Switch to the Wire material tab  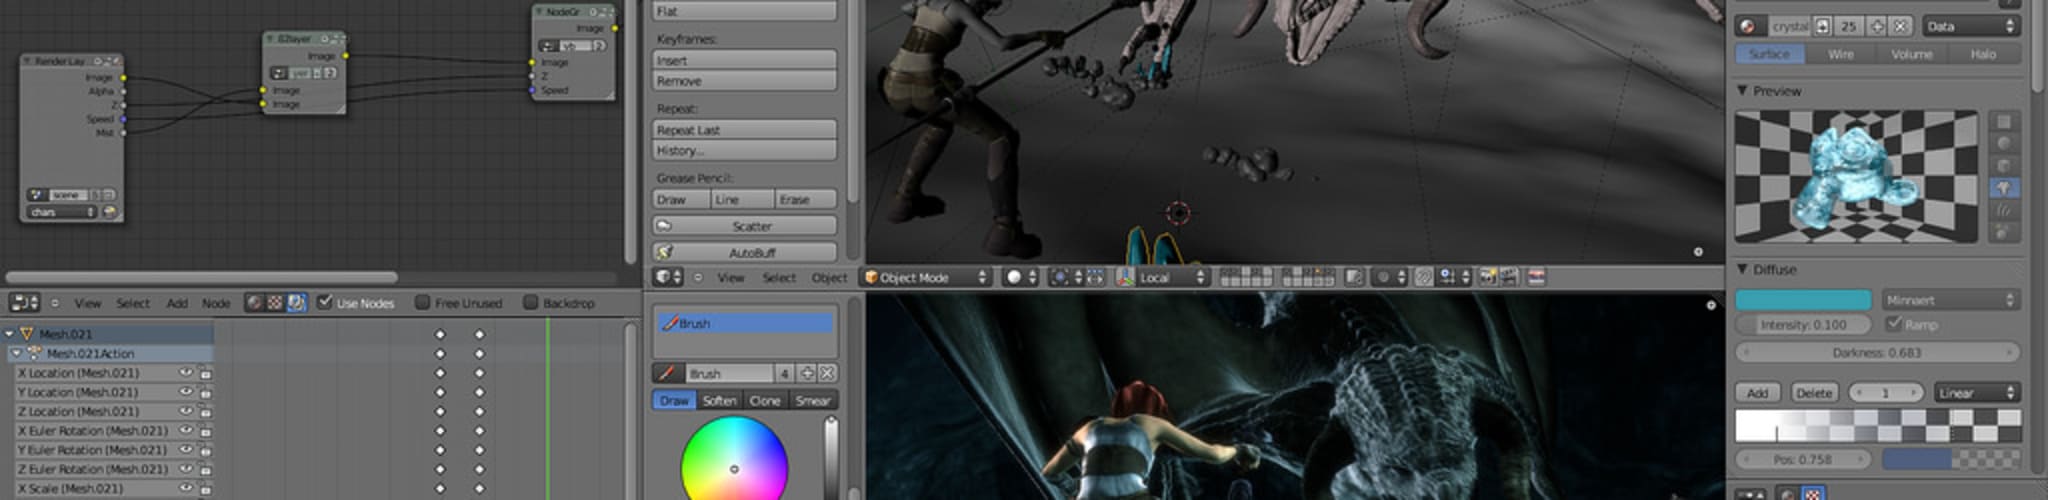pos(1840,54)
